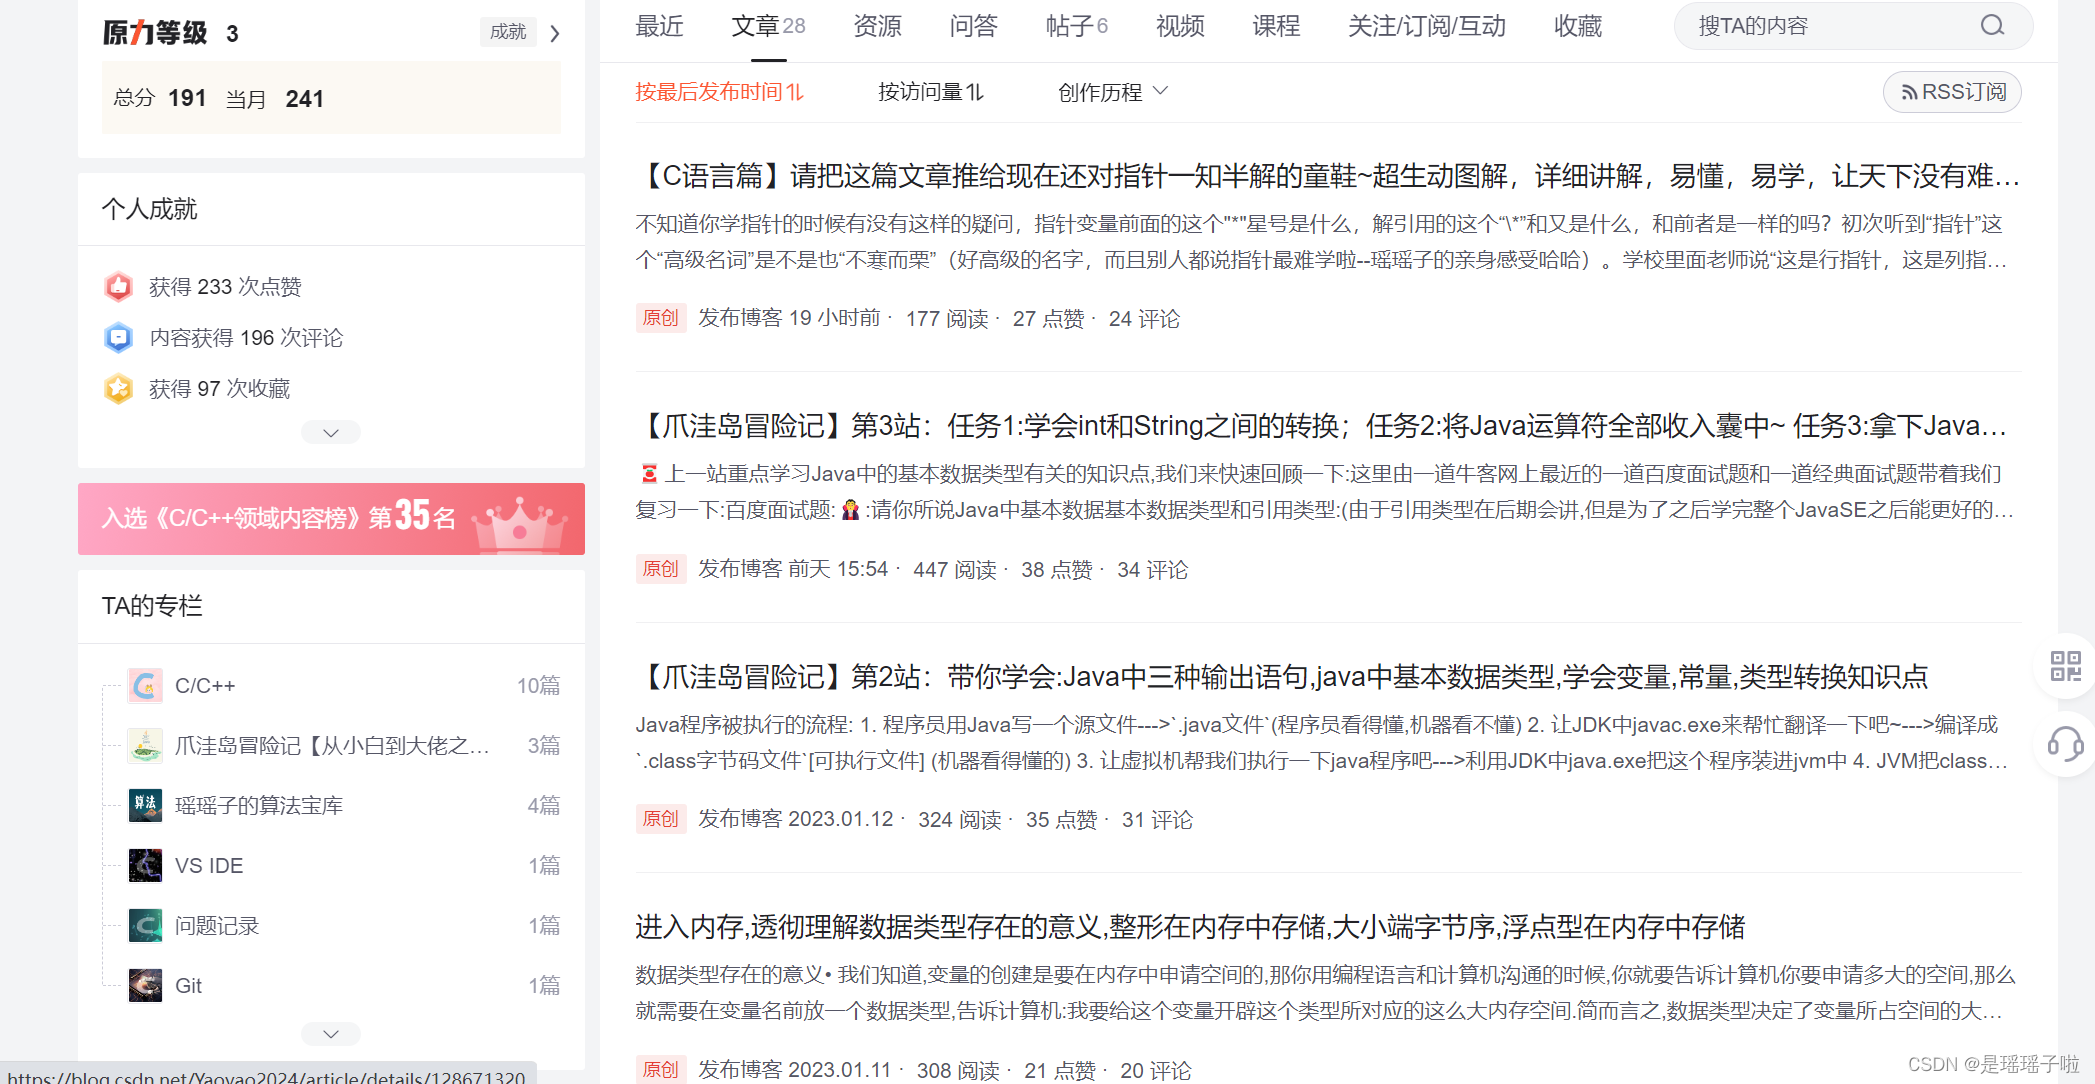Click the 瑶瑶子的算法宝库 column icon
The width and height of the screenshot is (2095, 1084).
[145, 806]
